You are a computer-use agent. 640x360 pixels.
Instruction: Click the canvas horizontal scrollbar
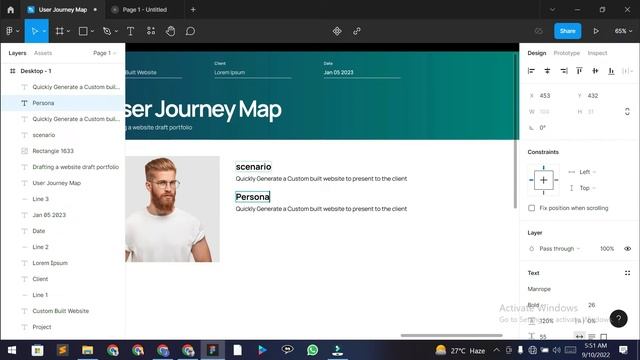451,336
